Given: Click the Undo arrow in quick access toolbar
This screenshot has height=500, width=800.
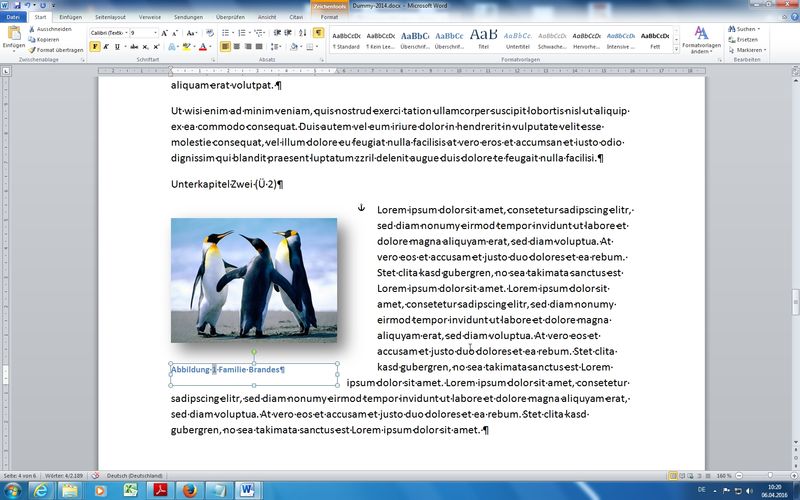Looking at the screenshot, I should pos(28,6).
